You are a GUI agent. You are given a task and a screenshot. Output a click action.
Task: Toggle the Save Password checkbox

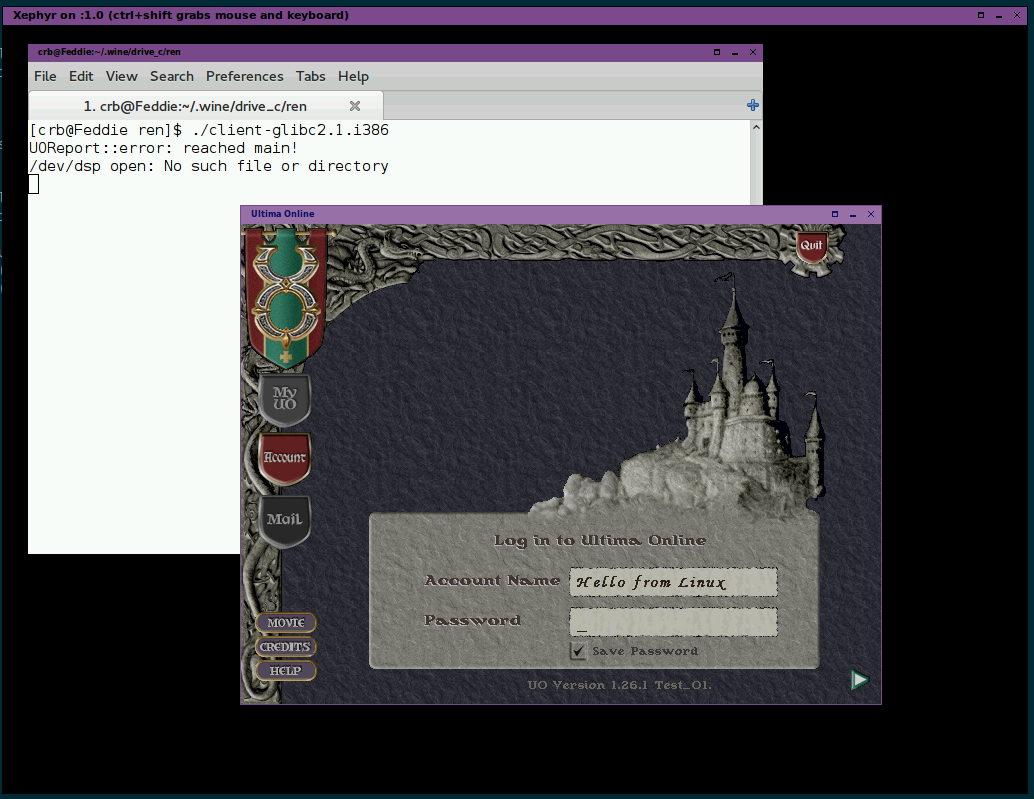[x=578, y=651]
